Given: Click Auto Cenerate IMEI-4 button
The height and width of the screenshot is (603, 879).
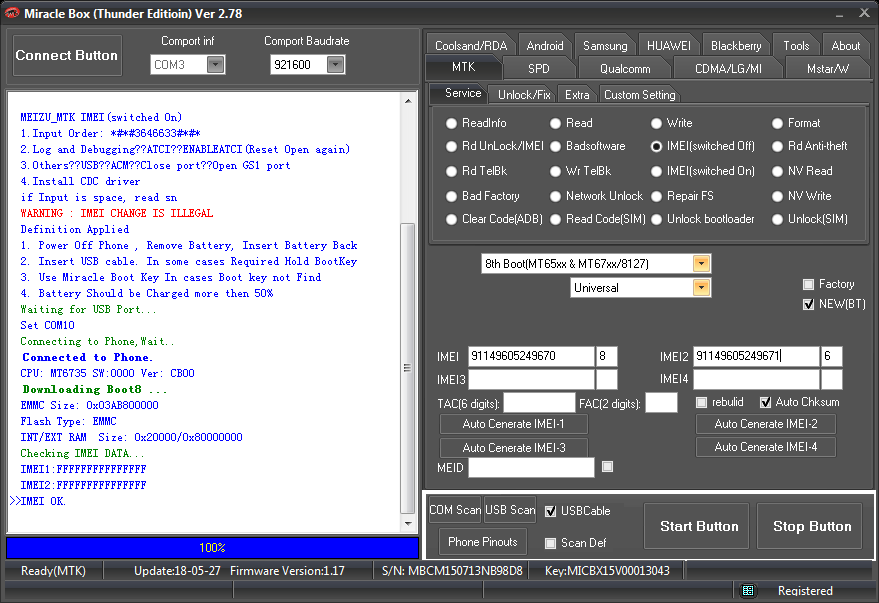Looking at the screenshot, I should (766, 447).
